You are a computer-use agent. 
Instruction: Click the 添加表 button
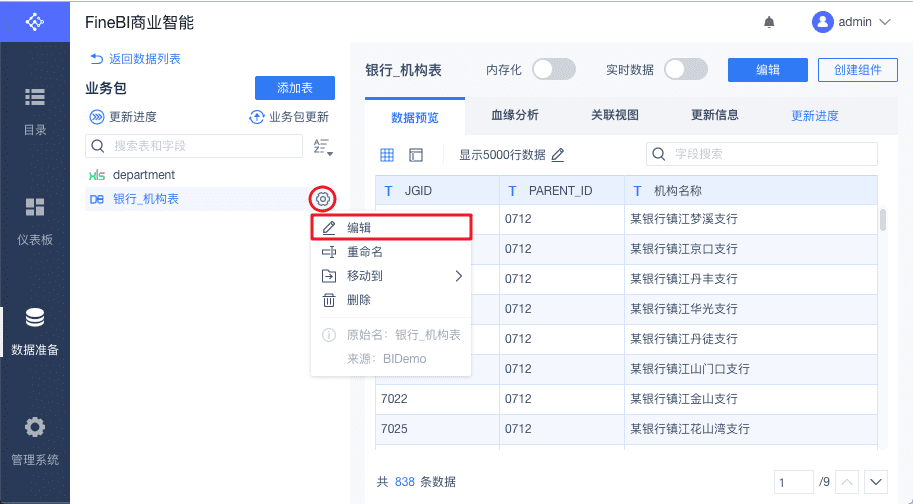coord(295,88)
